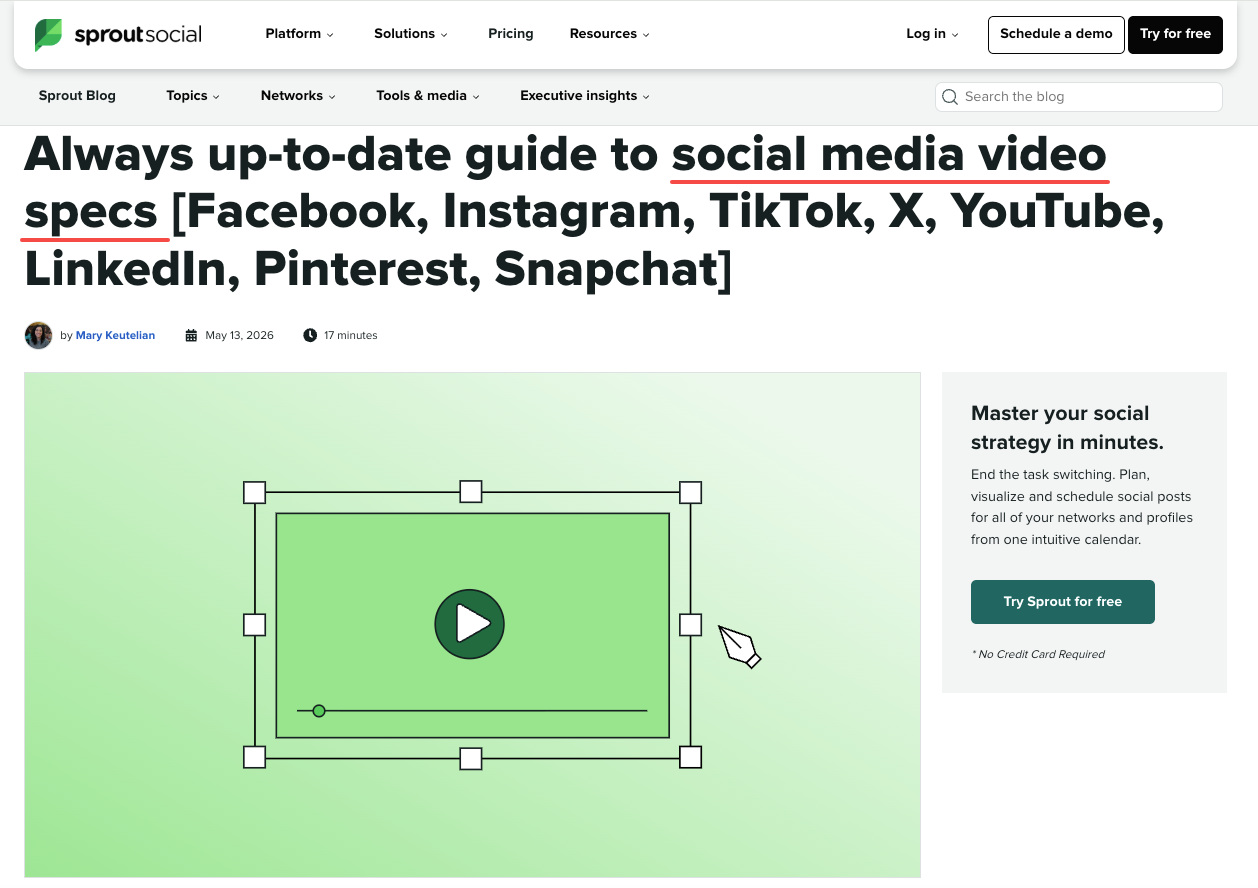Click the hero video illustration image

pos(472,625)
